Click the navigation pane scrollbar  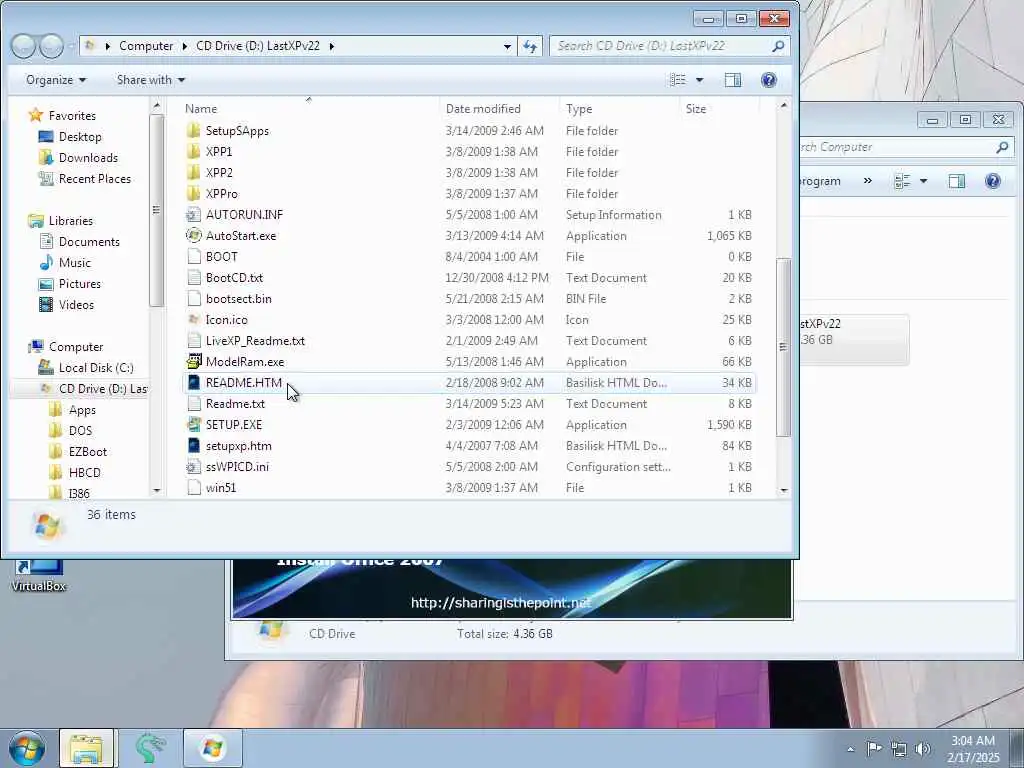click(156, 210)
